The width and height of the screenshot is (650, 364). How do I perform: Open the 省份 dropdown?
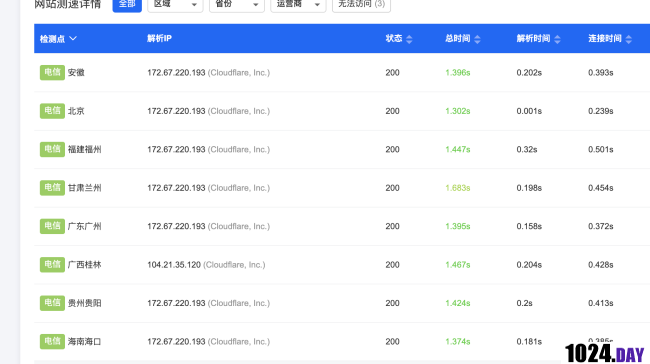point(237,5)
